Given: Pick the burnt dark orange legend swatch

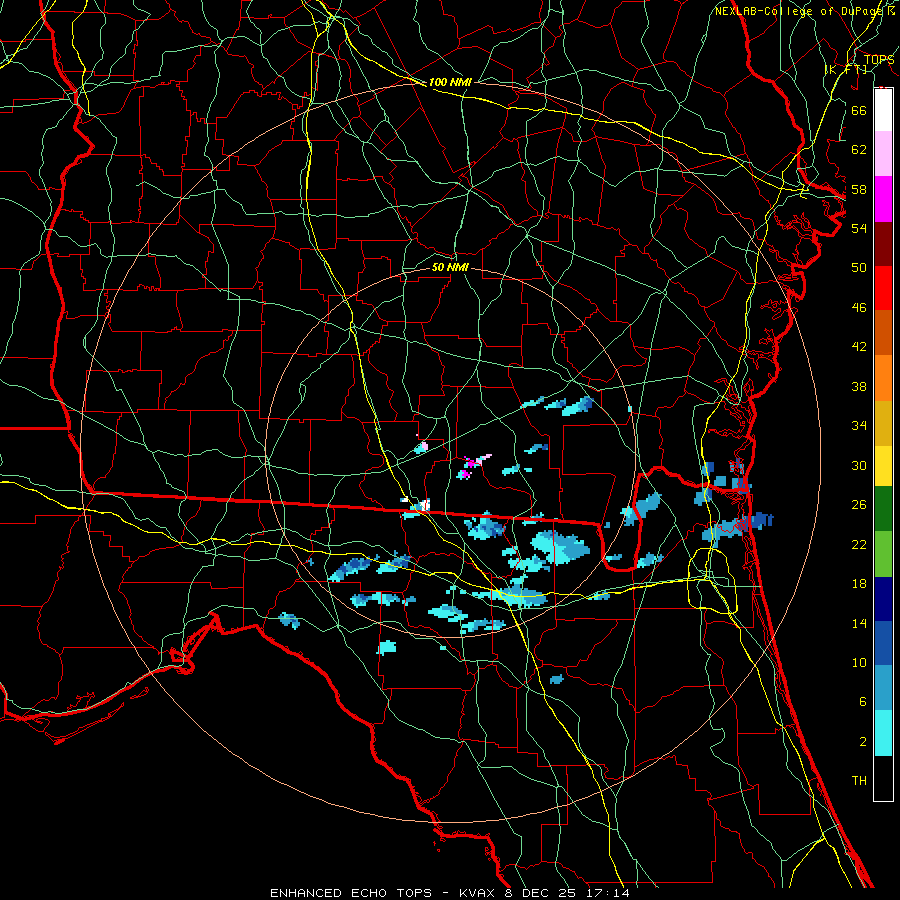Looking at the screenshot, I should click(883, 333).
